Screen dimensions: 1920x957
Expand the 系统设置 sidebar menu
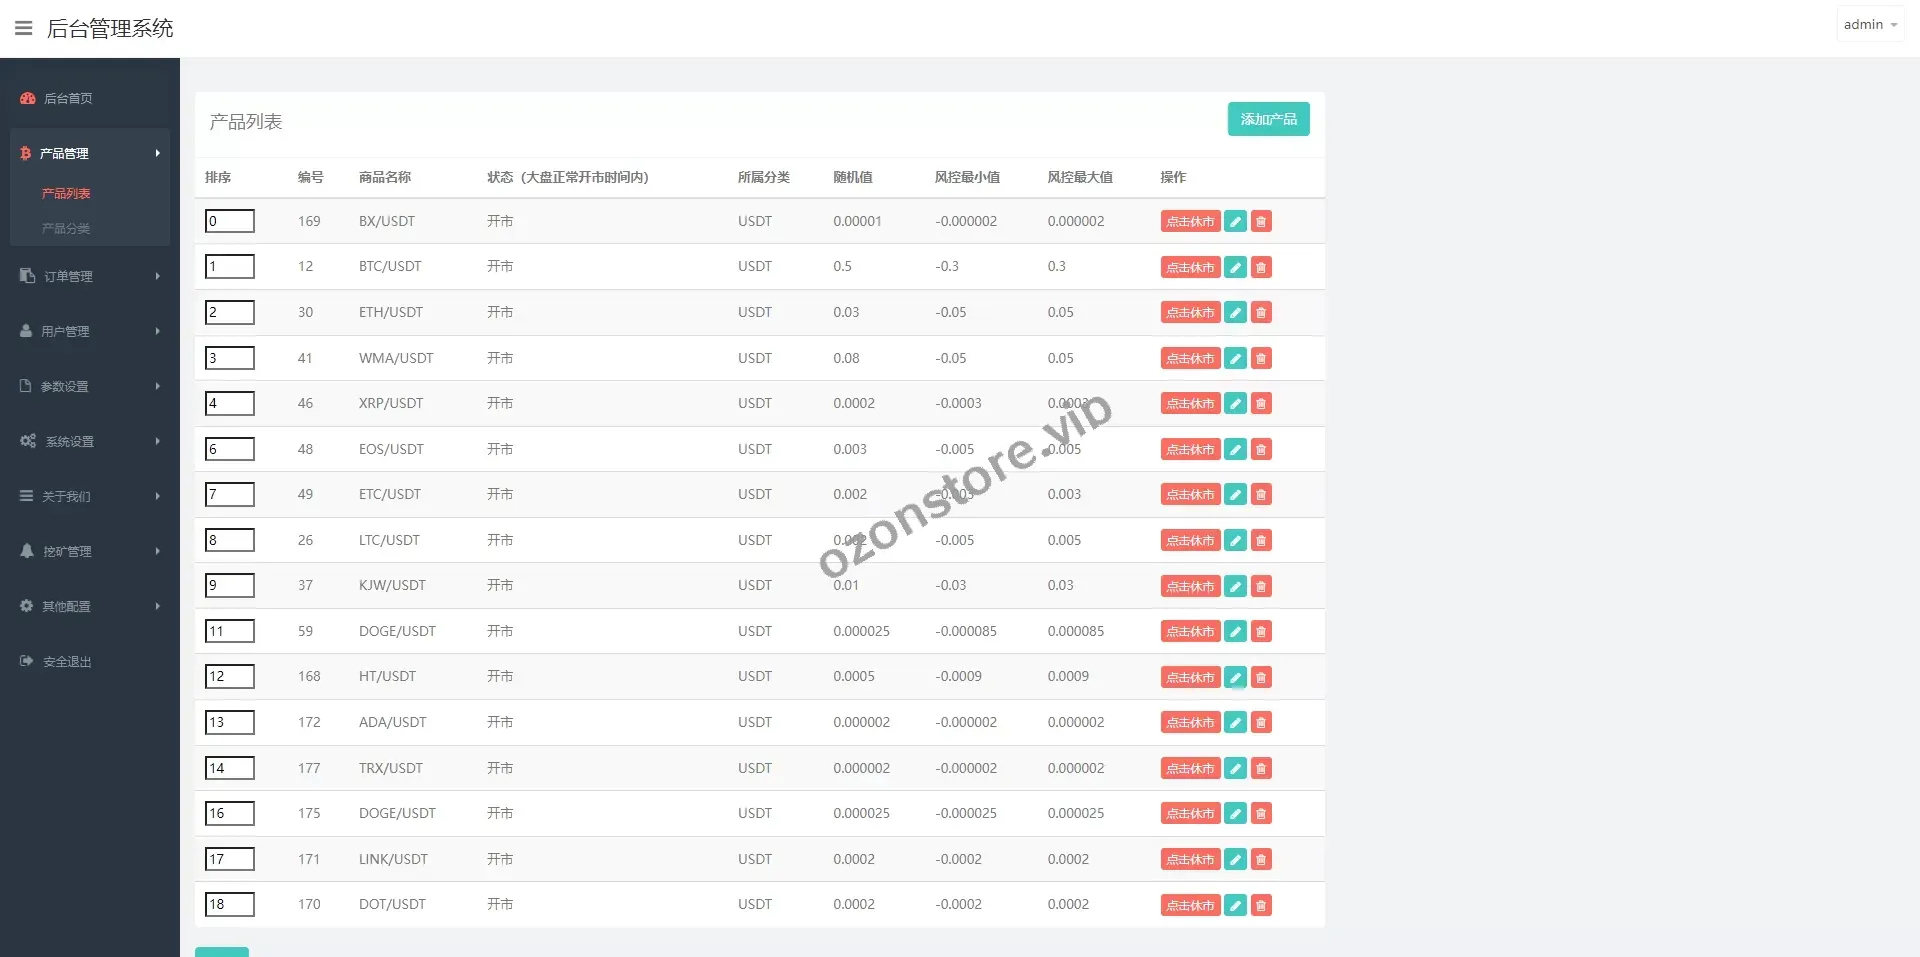[89, 441]
